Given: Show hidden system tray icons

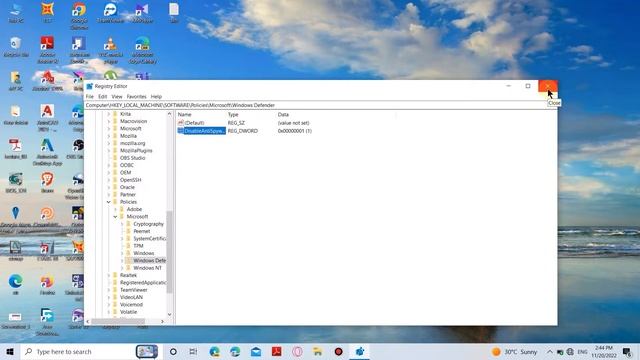Looking at the screenshot, I should (x=550, y=351).
